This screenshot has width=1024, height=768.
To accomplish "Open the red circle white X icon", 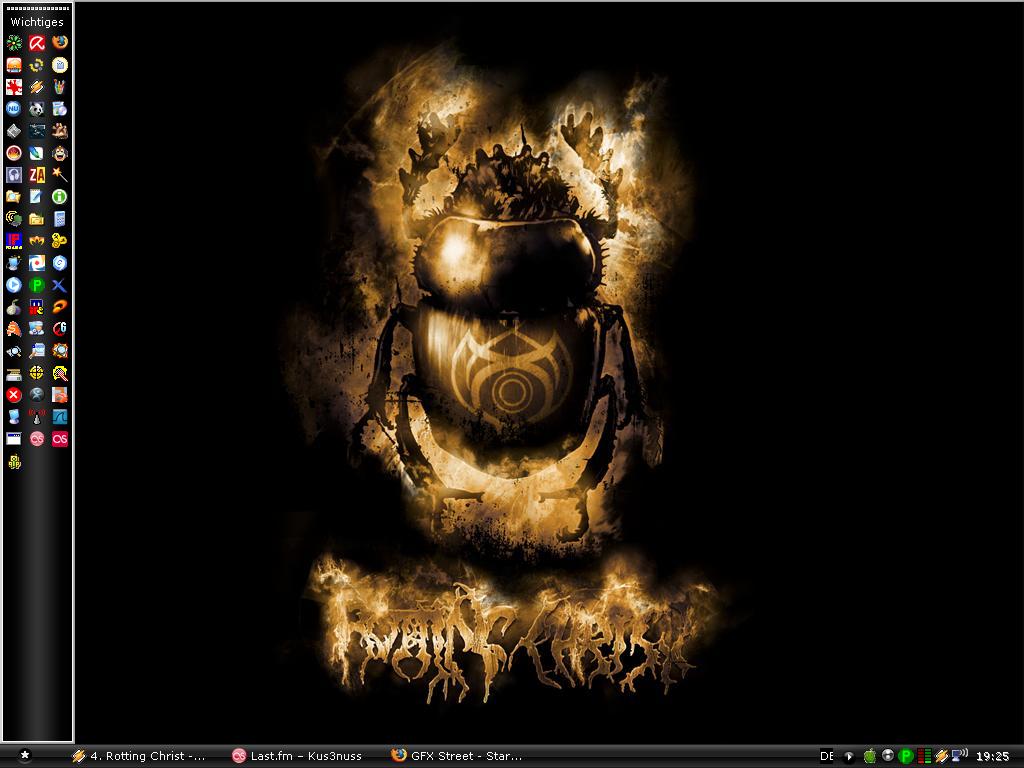I will click(14, 395).
